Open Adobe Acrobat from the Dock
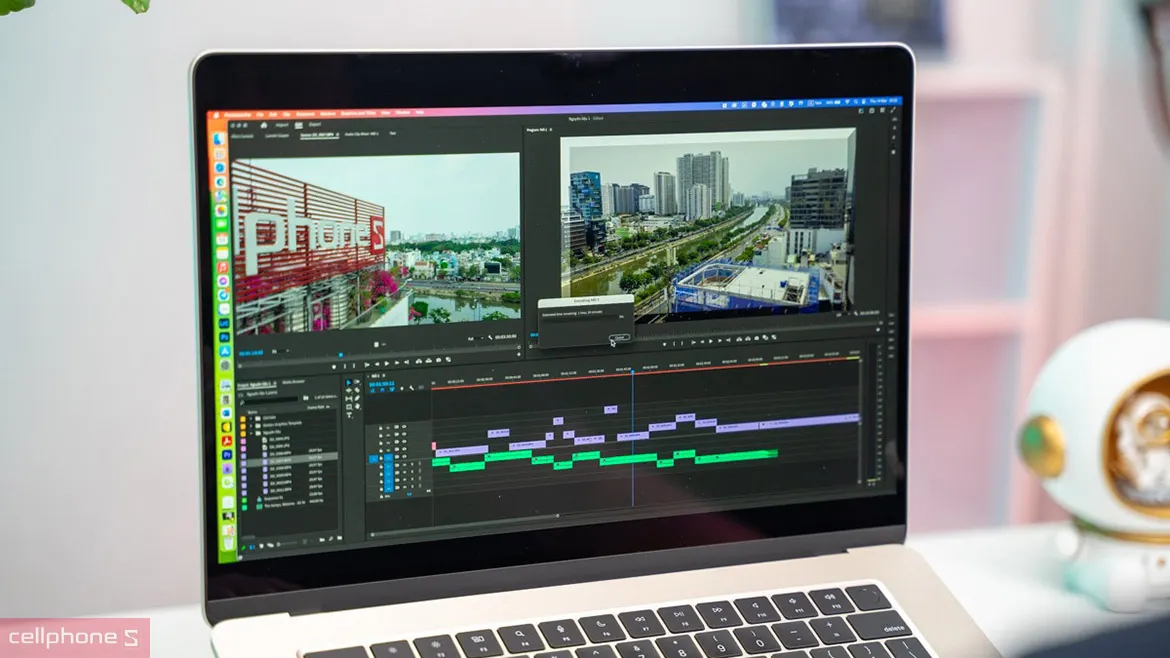1170x658 pixels. 227,441
